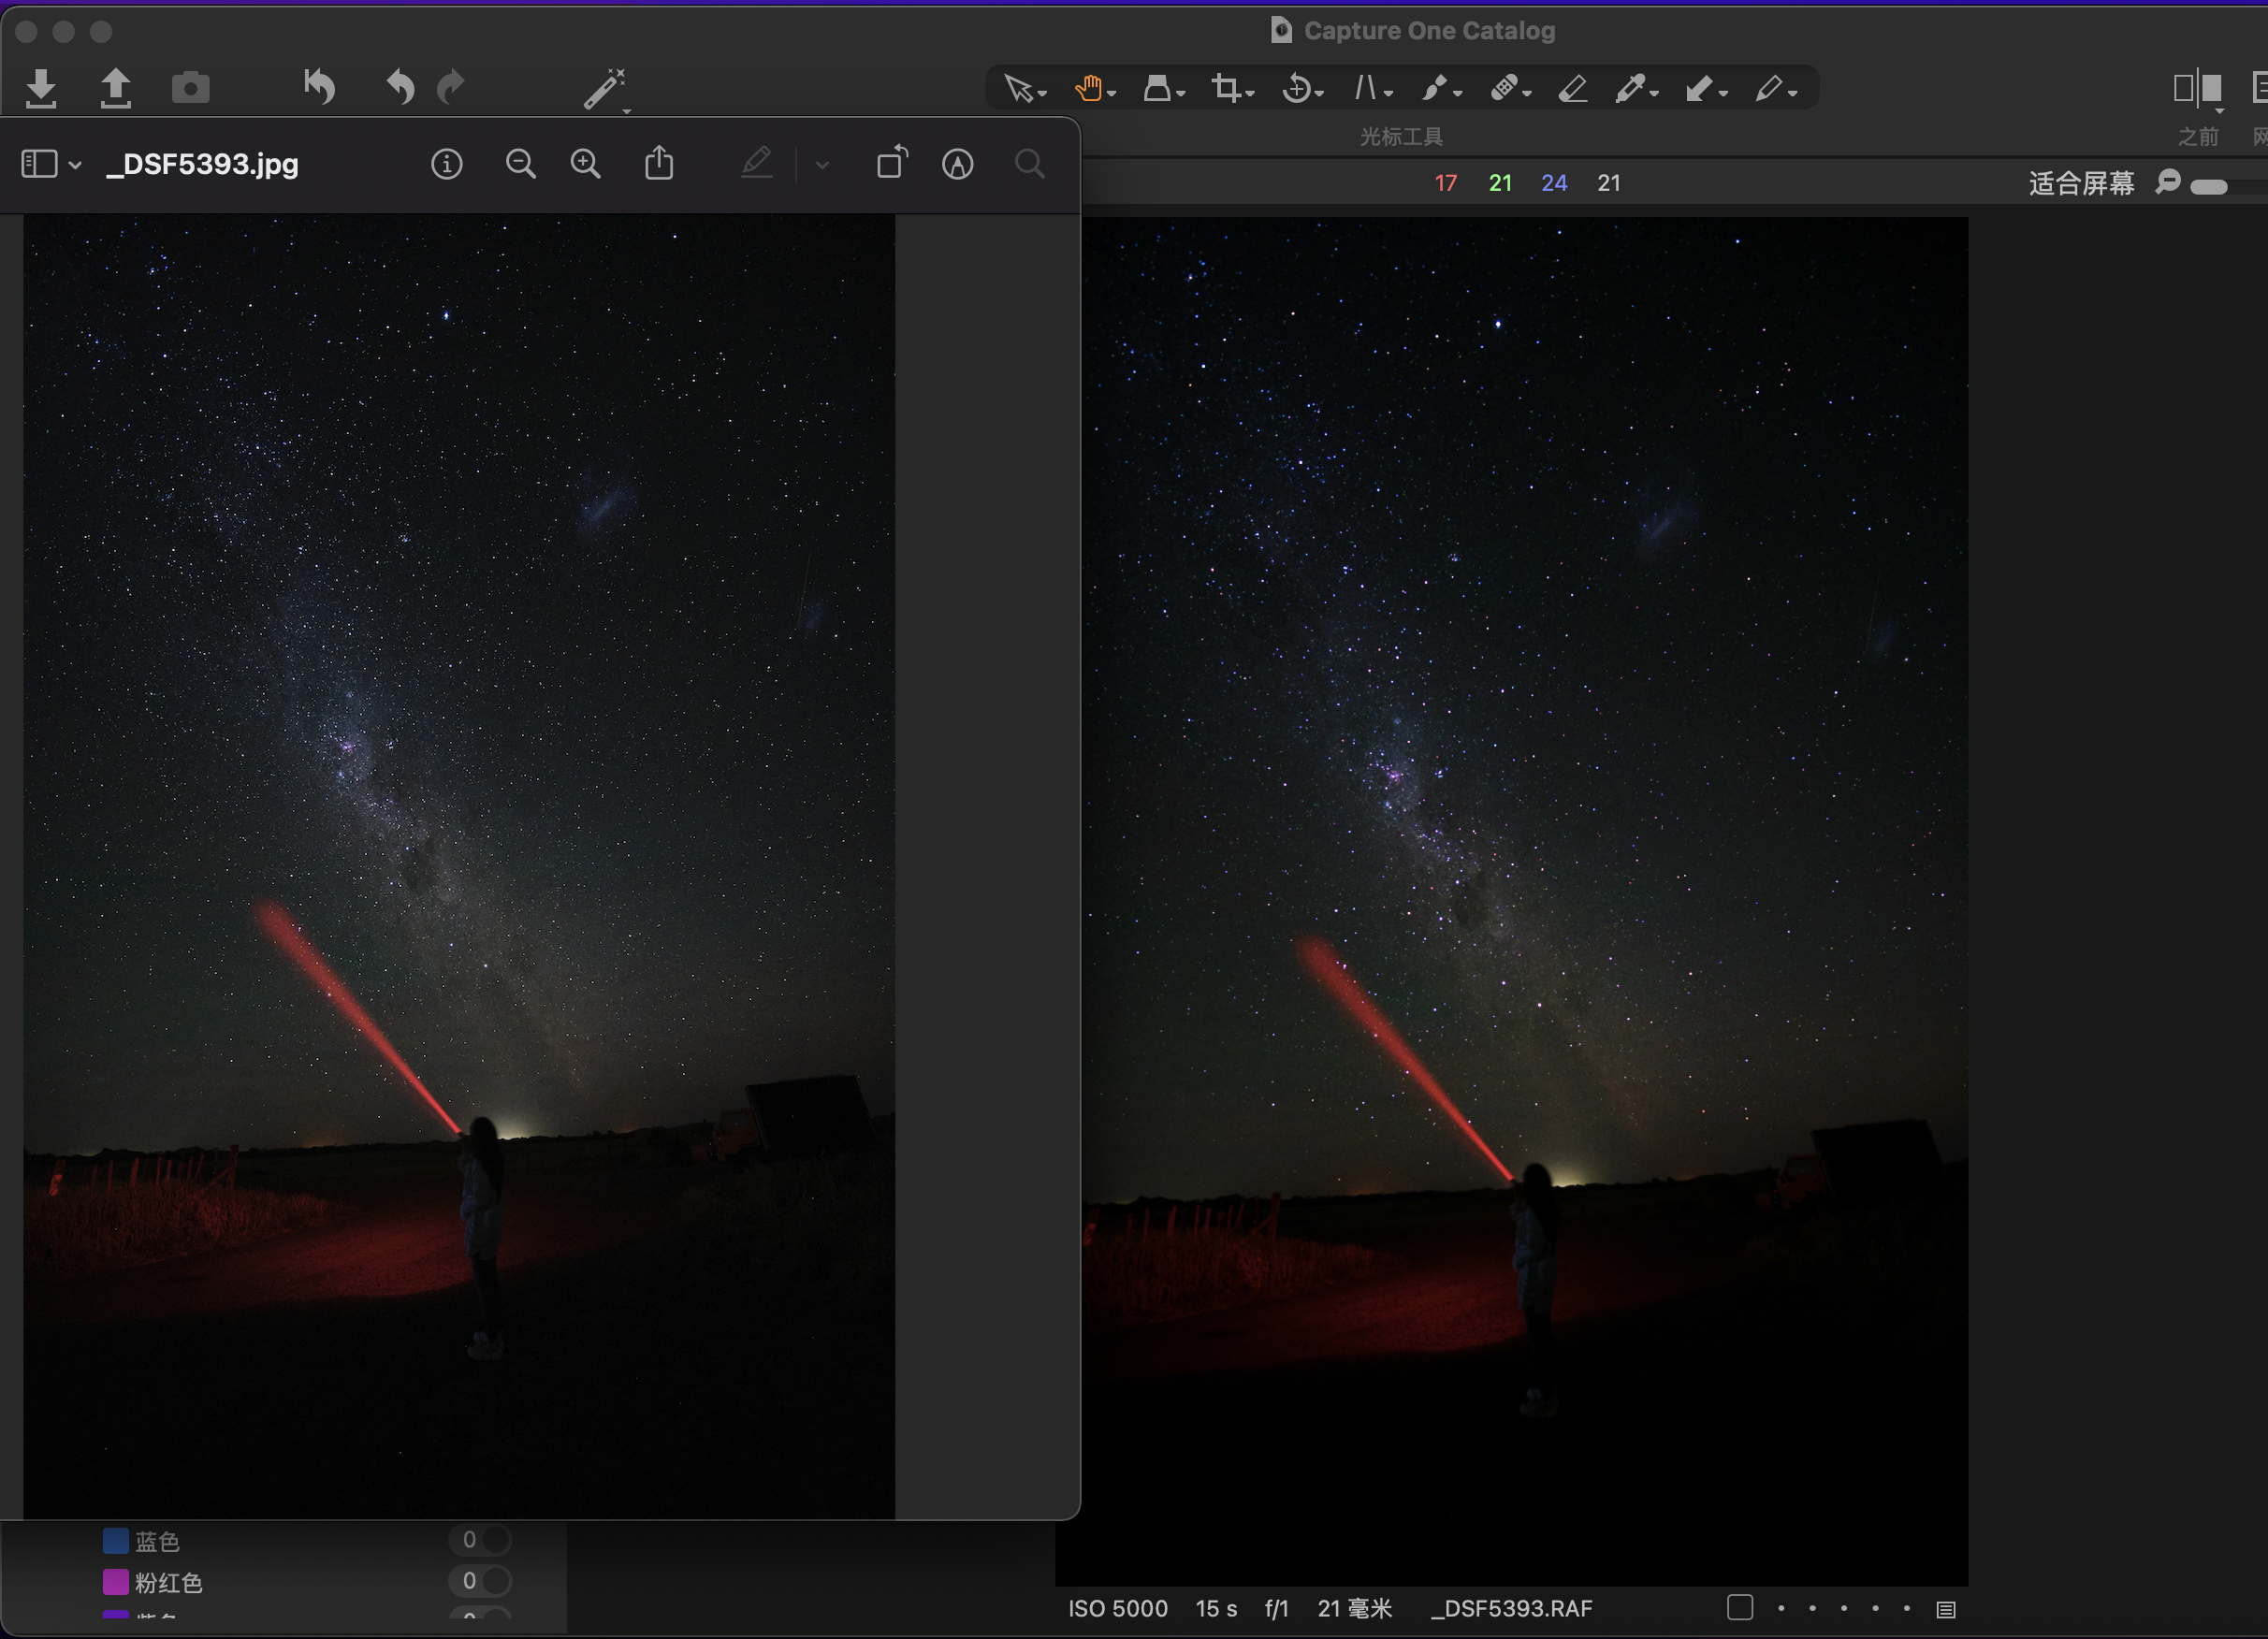Open the Share menu in Preview

pos(659,162)
